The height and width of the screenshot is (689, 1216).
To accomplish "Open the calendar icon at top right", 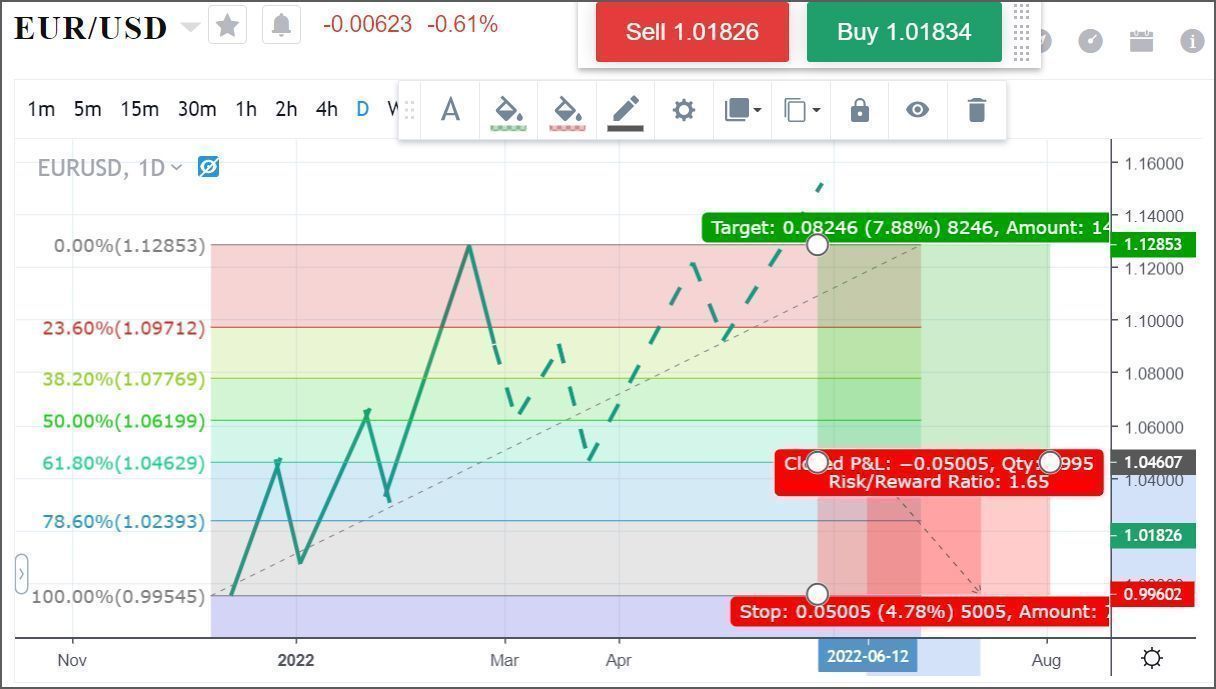I will coord(1141,41).
